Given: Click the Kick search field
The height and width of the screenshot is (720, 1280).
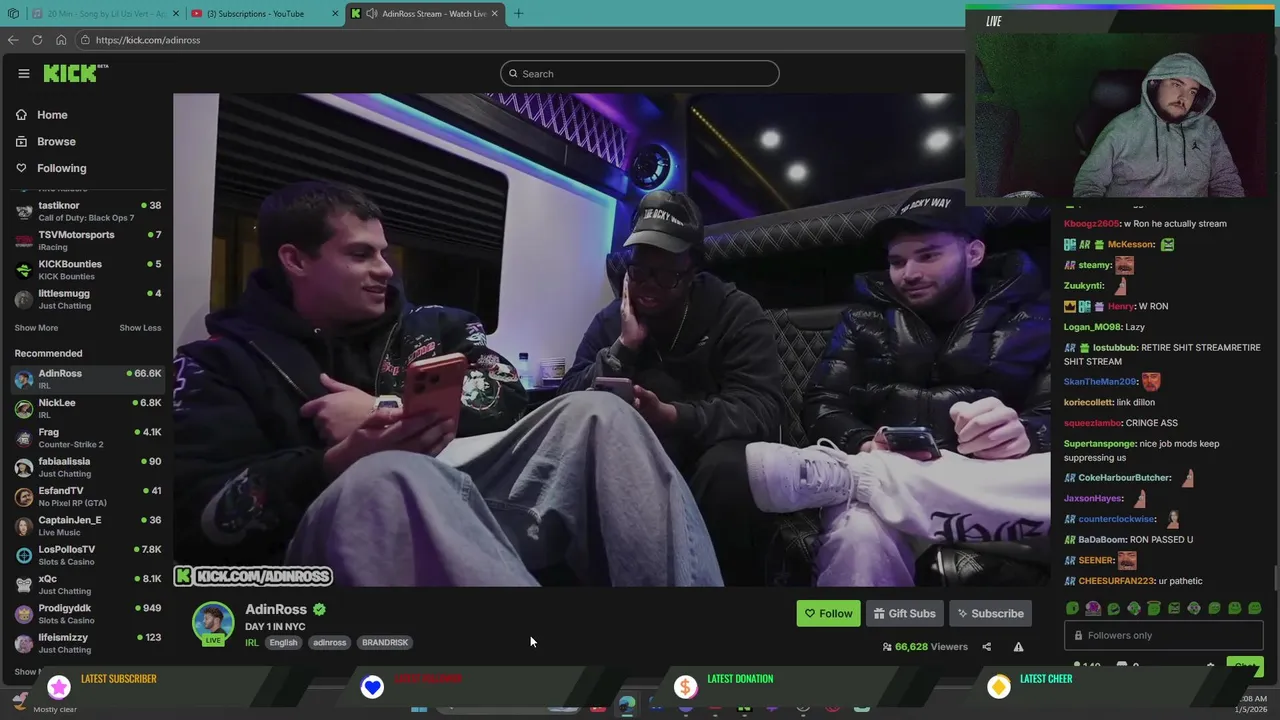Looking at the screenshot, I should coord(640,74).
